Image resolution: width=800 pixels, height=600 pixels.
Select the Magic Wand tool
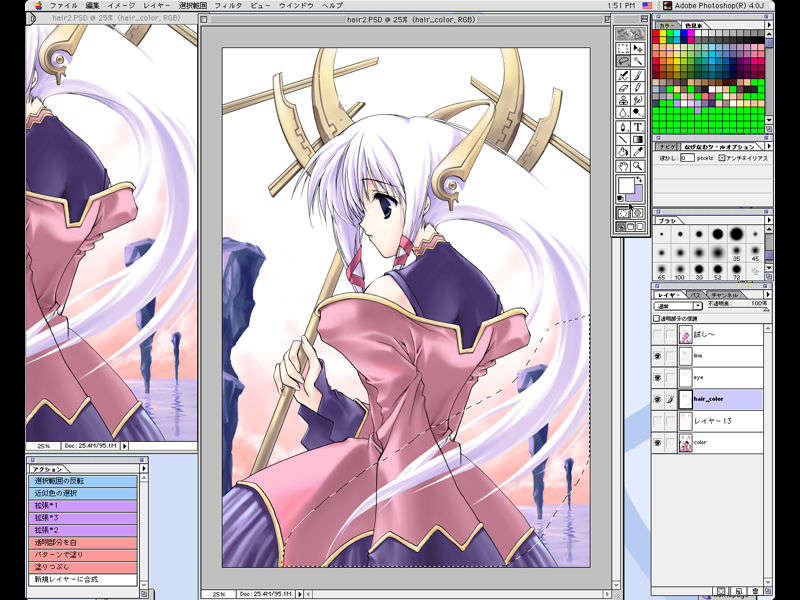[x=638, y=61]
